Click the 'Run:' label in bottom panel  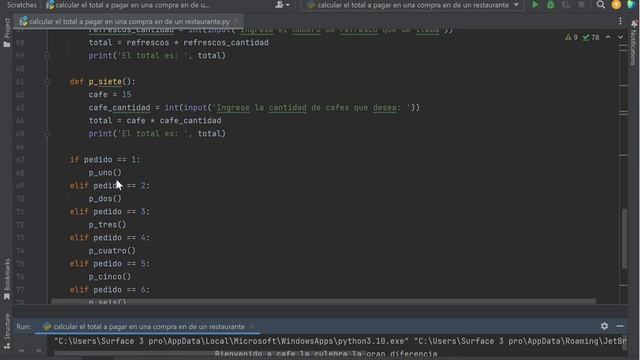click(x=23, y=327)
